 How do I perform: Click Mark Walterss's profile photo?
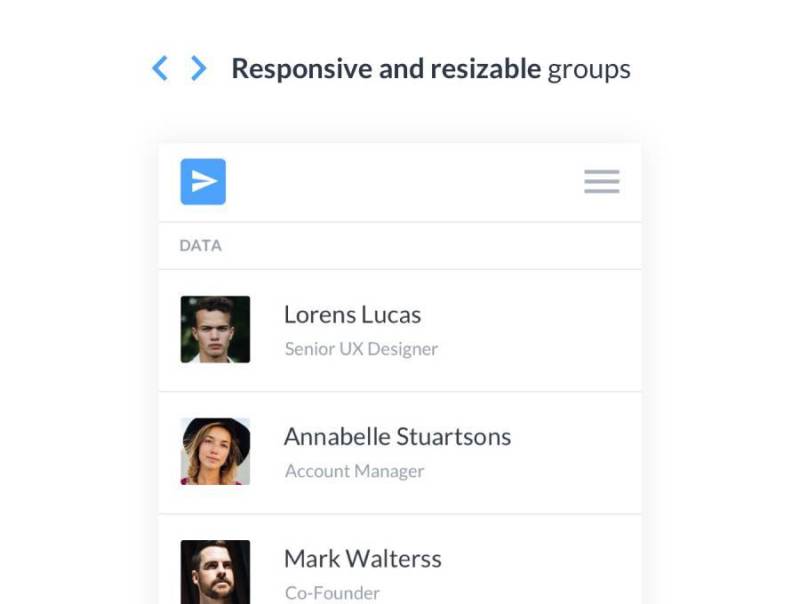tap(215, 572)
